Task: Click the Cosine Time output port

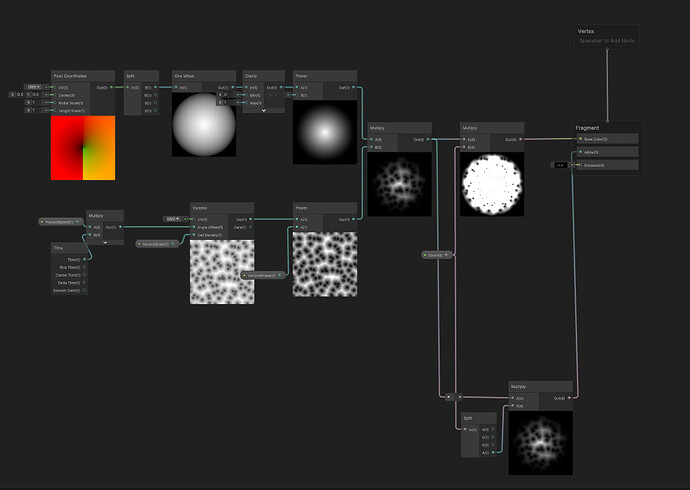Action: point(84,275)
